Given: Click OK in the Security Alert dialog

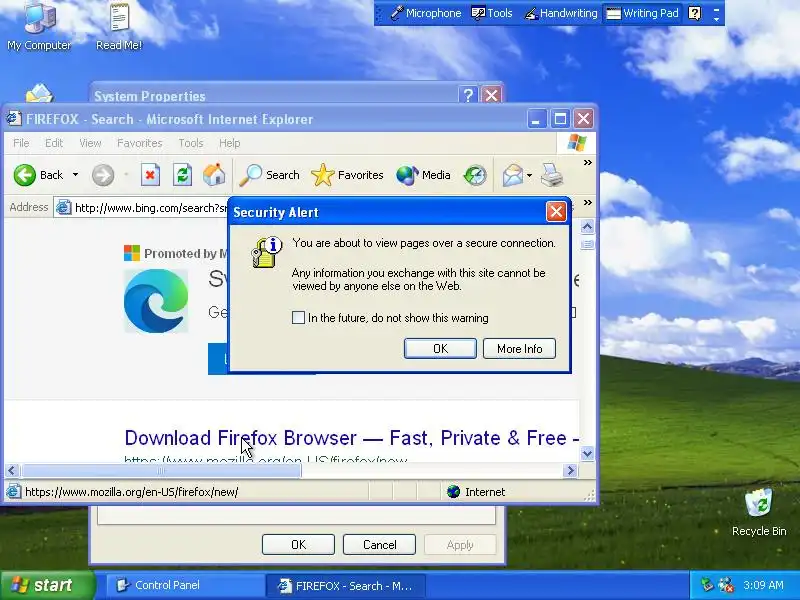Looking at the screenshot, I should [x=440, y=348].
